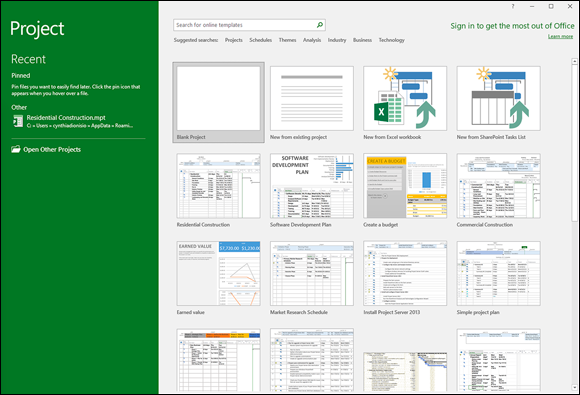Click Sign in to get the most out of Office
Viewport: 580px width, 395px height.
point(512,26)
